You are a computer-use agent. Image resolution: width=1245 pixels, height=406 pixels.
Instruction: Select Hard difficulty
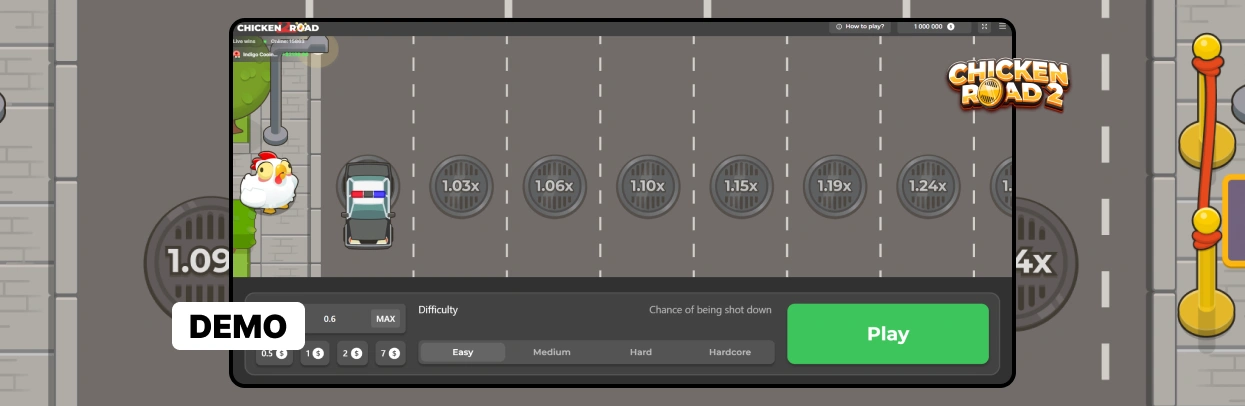(641, 352)
